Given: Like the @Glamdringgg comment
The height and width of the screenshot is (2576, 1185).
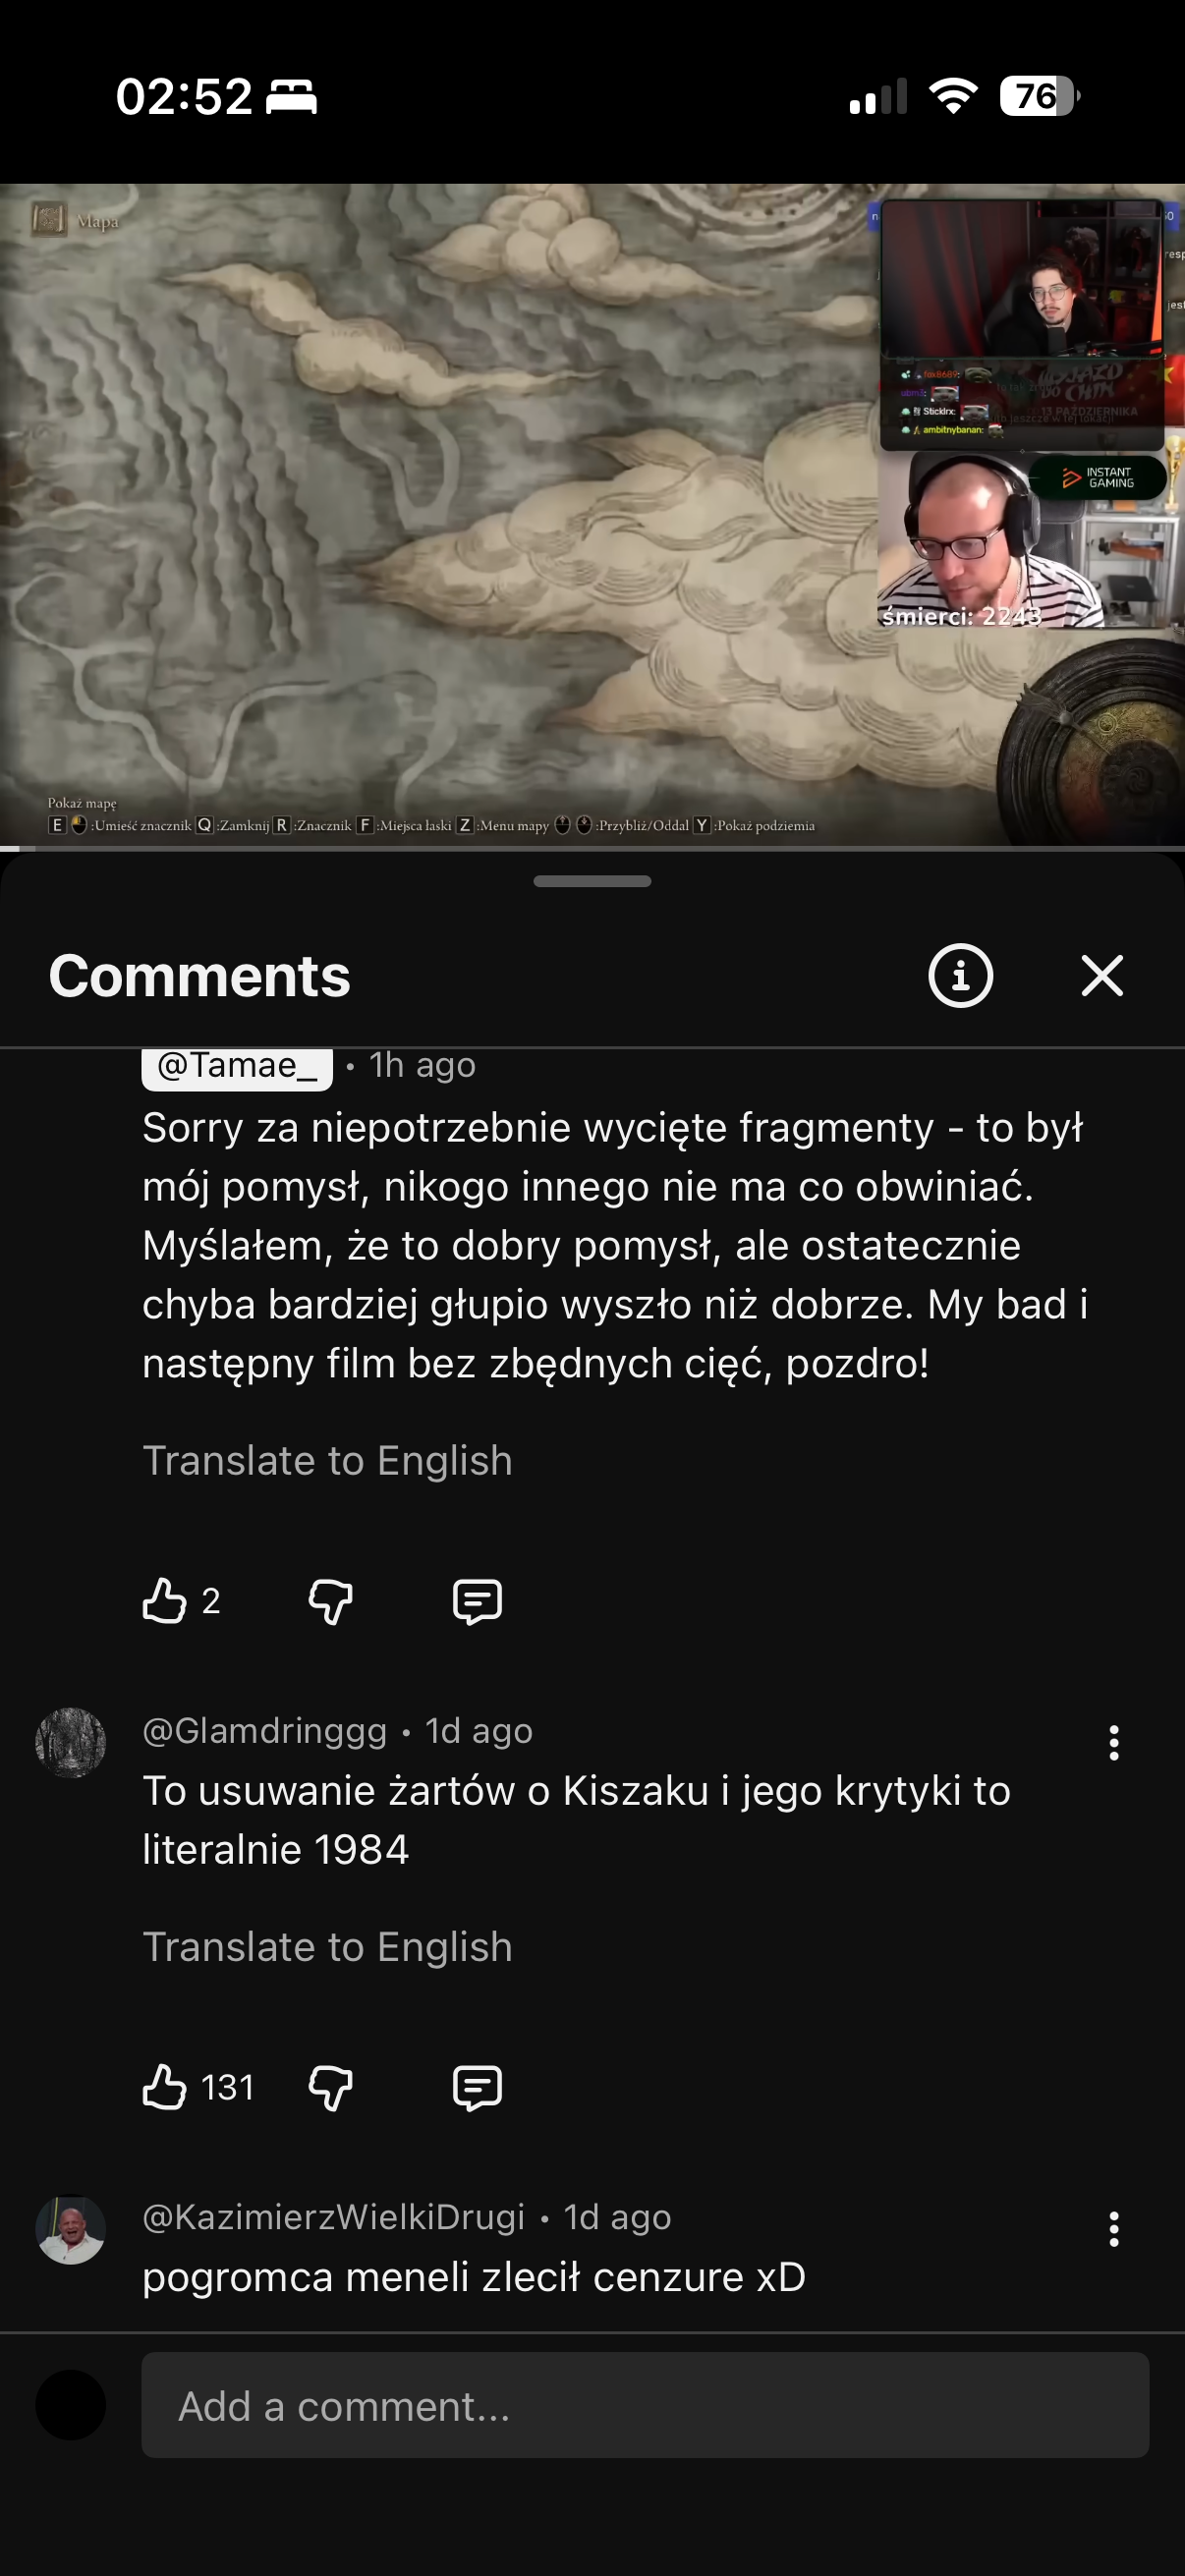Looking at the screenshot, I should [164, 2086].
